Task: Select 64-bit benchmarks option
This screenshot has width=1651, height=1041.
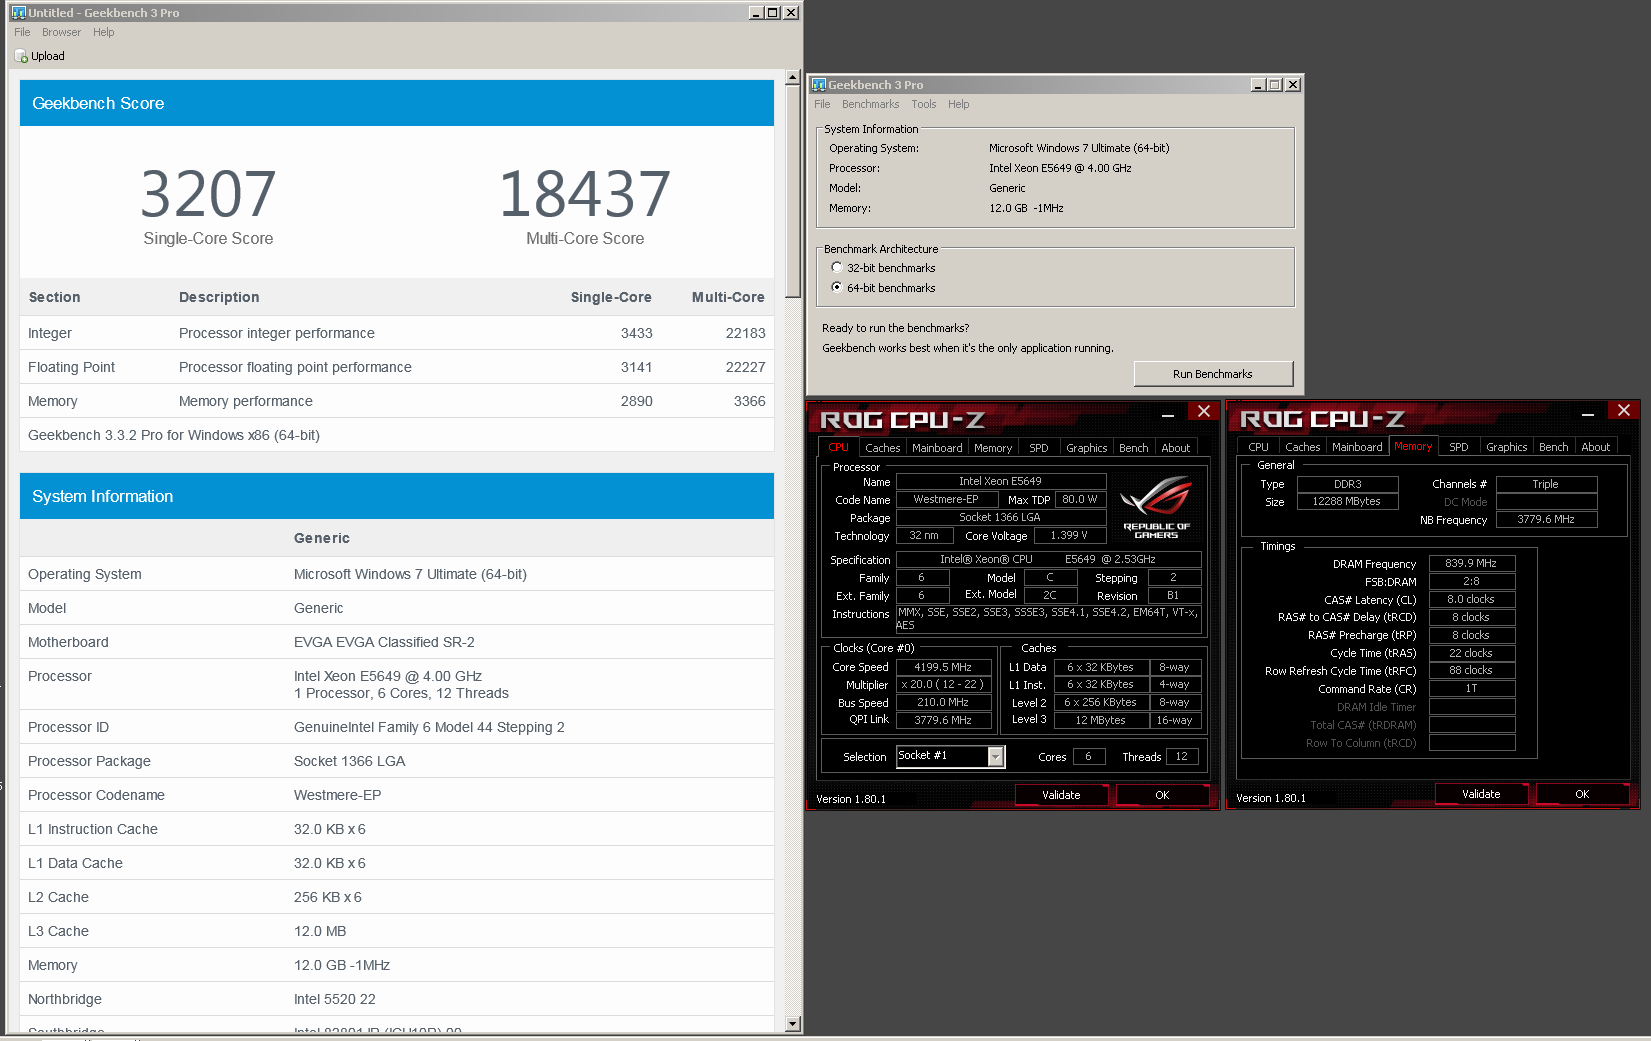Action: point(883,288)
